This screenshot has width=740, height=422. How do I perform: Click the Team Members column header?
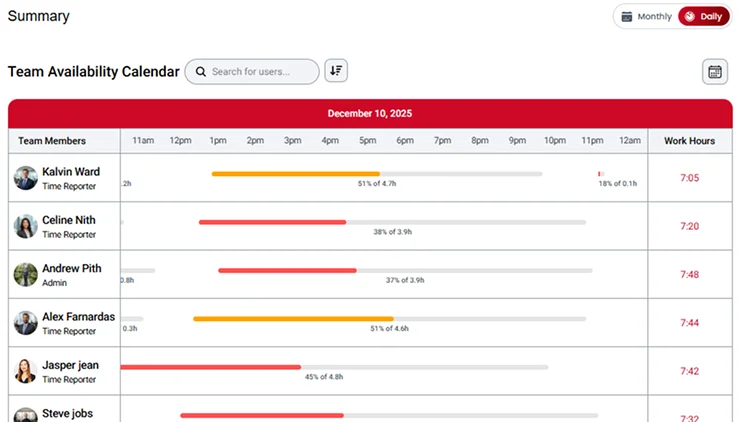point(52,141)
